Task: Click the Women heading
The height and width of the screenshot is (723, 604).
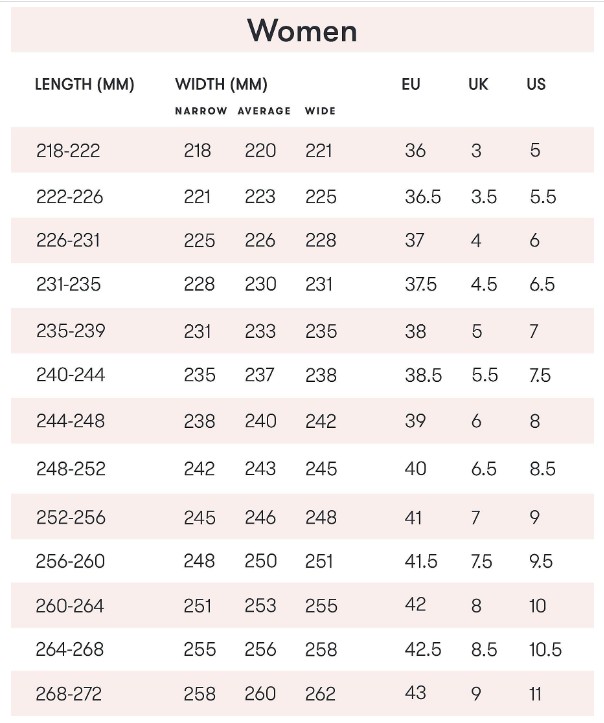Action: click(x=302, y=30)
